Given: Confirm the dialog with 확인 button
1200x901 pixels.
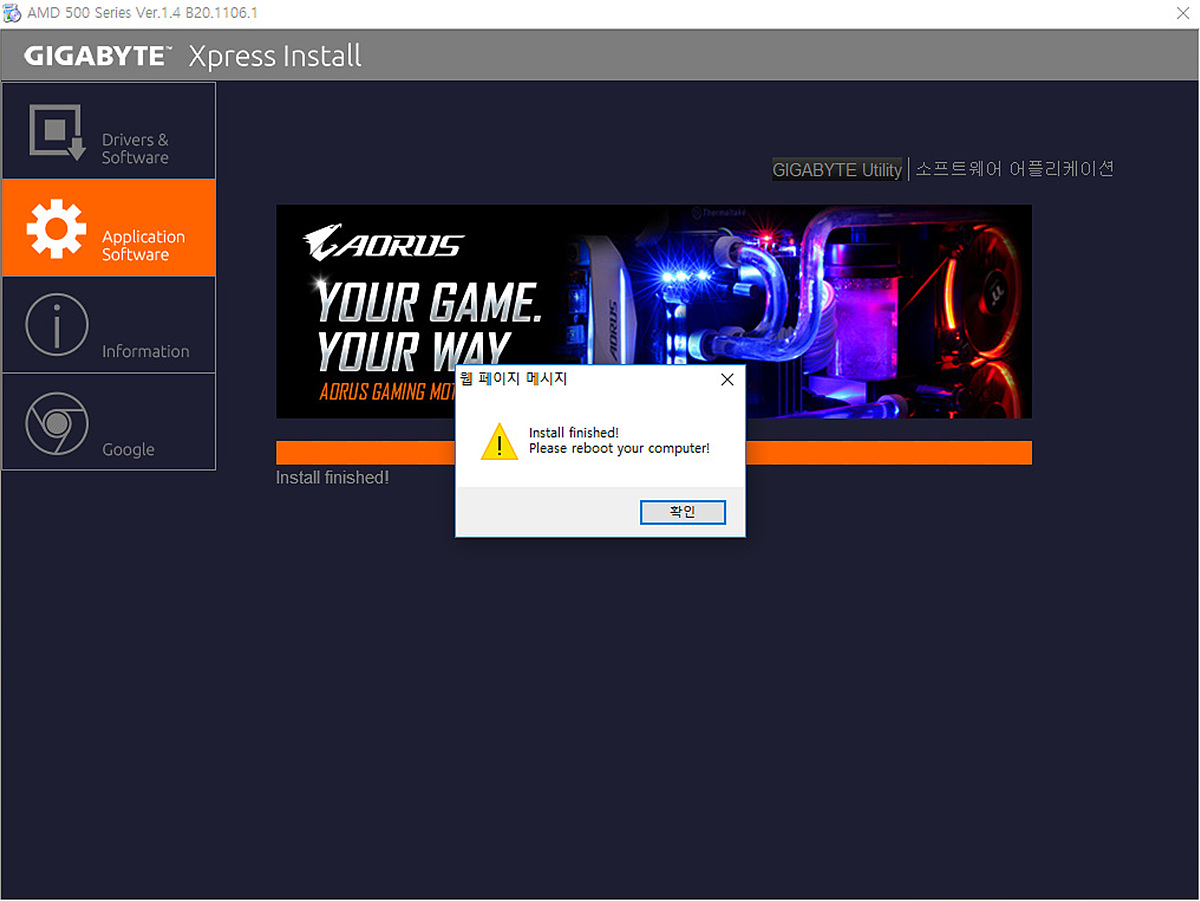Looking at the screenshot, I should 682,512.
